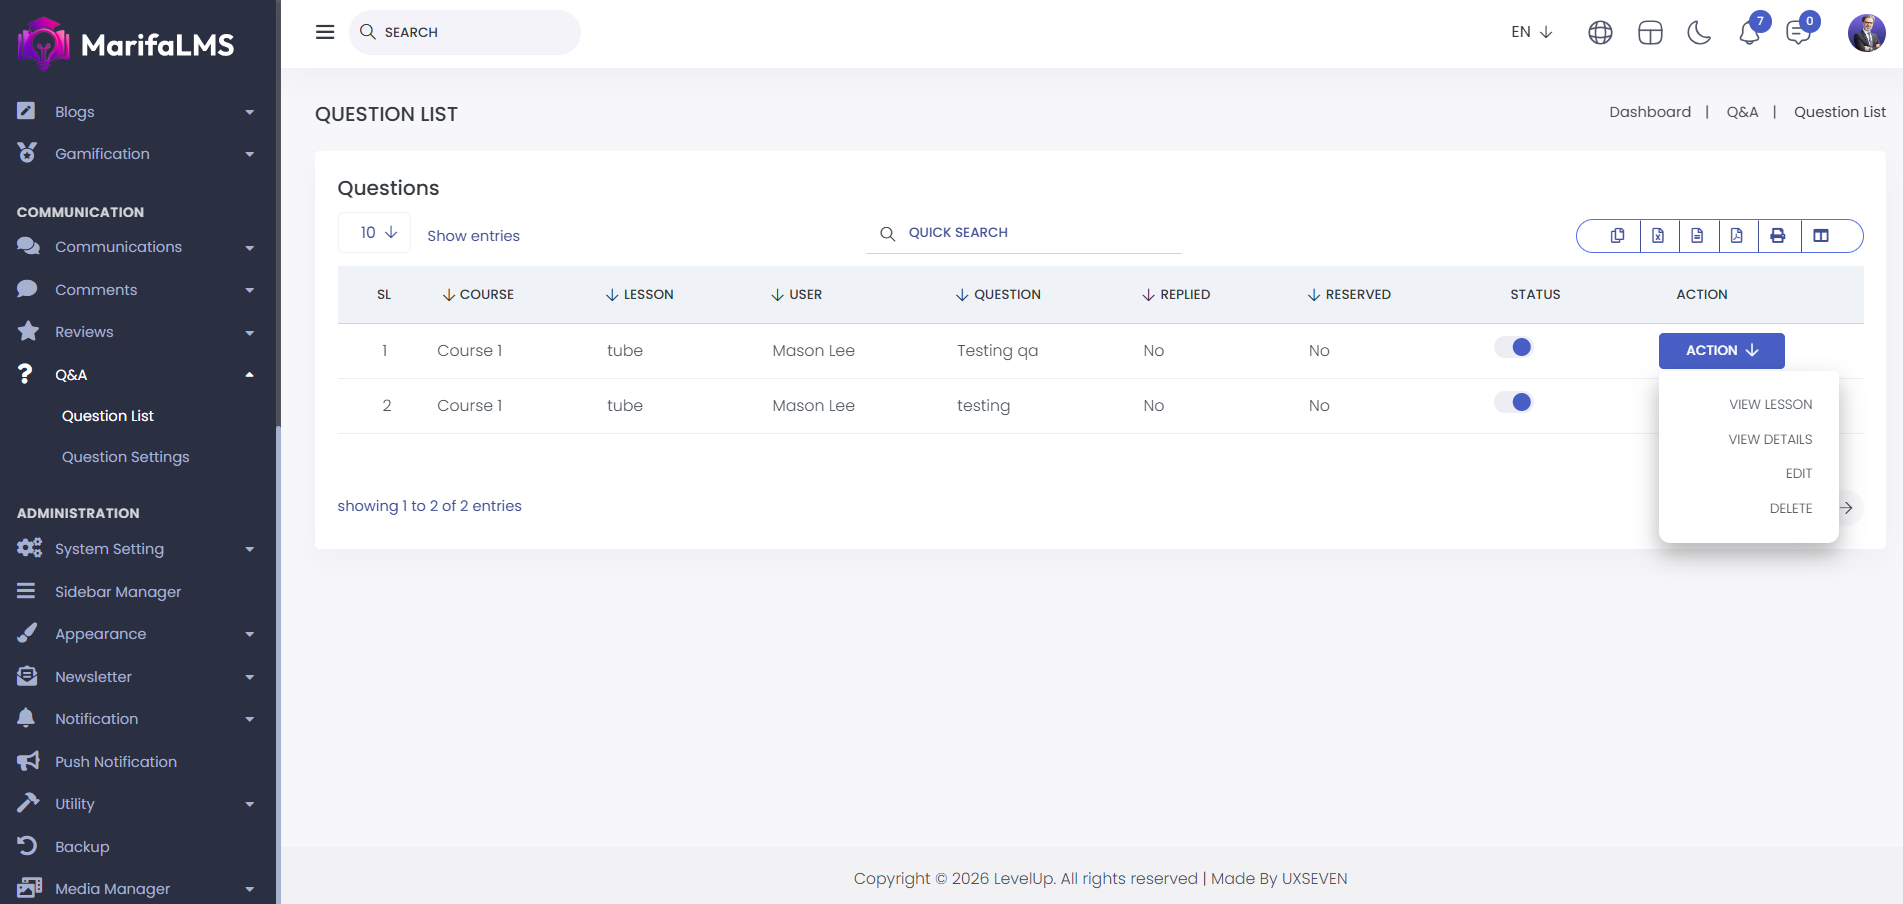Click the hamburger menu icon
The image size is (1903, 904).
coord(325,32)
